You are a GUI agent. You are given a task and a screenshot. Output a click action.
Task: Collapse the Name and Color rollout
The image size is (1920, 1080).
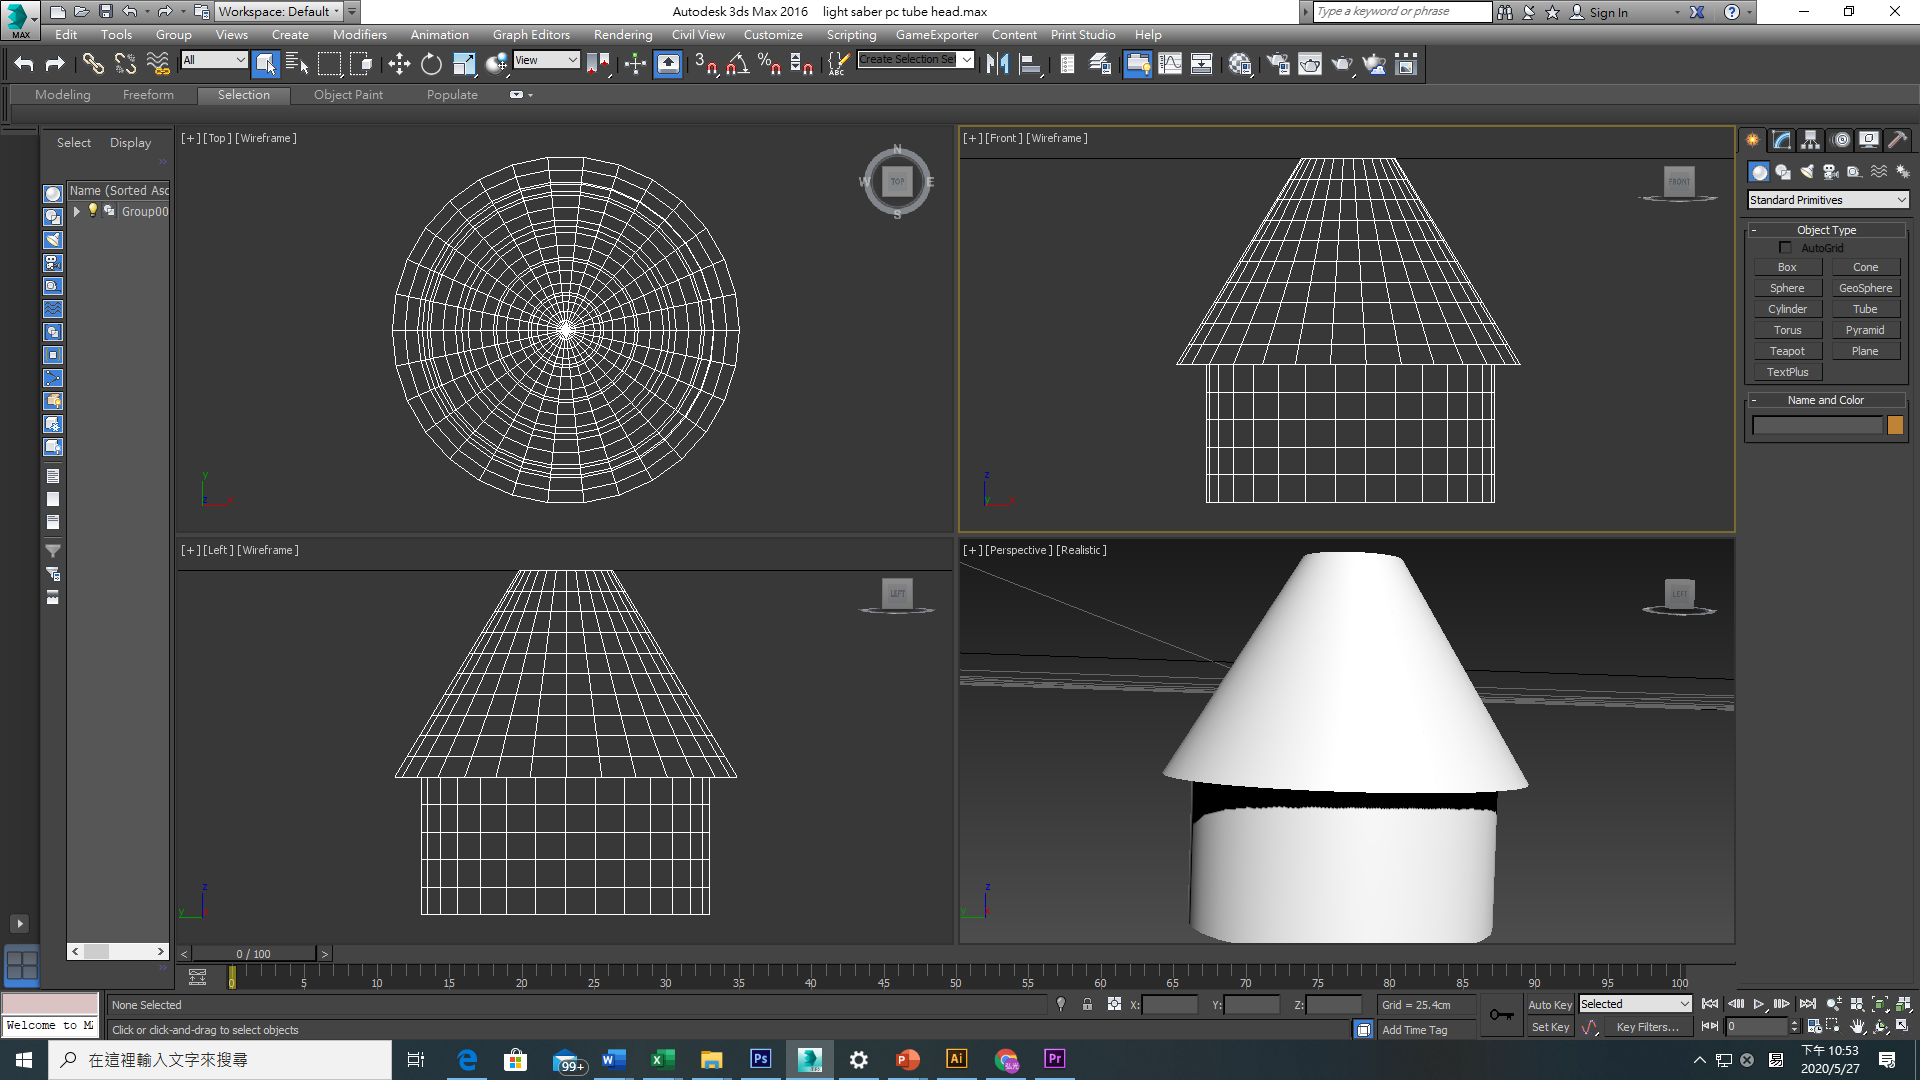tap(1826, 400)
